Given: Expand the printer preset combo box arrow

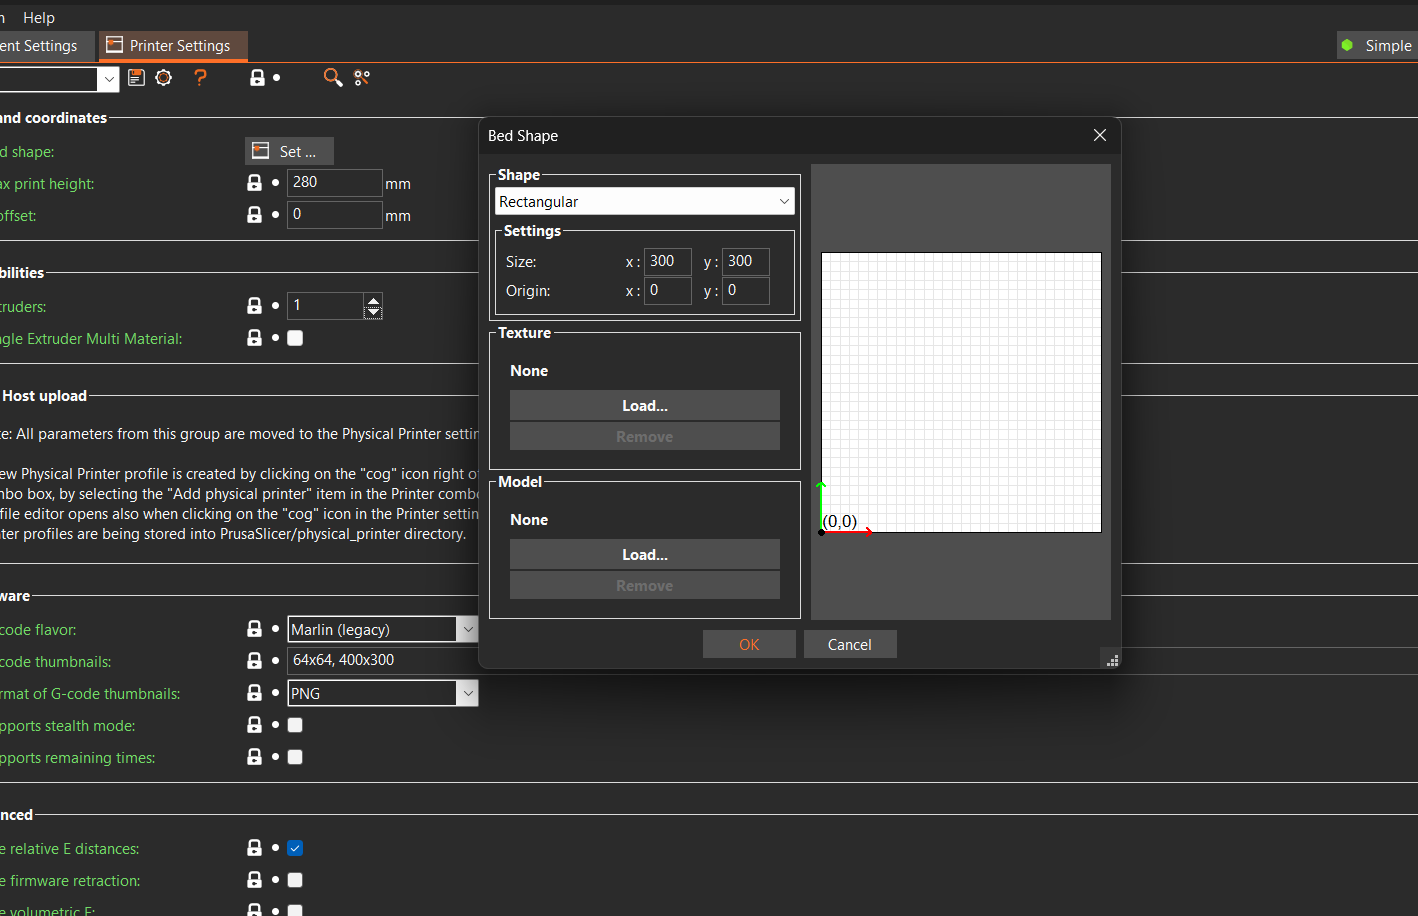Looking at the screenshot, I should click(x=108, y=79).
